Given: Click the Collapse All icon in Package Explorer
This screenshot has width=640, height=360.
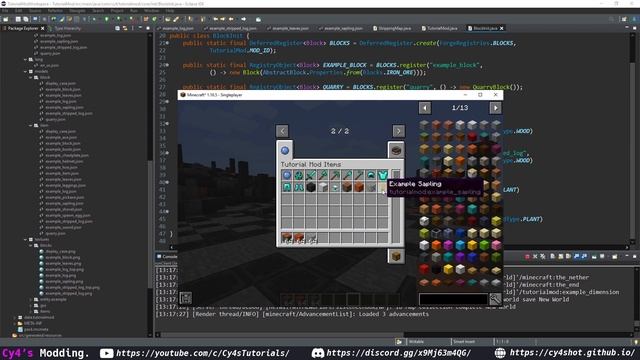Looking at the screenshot, I should [x=118, y=28].
